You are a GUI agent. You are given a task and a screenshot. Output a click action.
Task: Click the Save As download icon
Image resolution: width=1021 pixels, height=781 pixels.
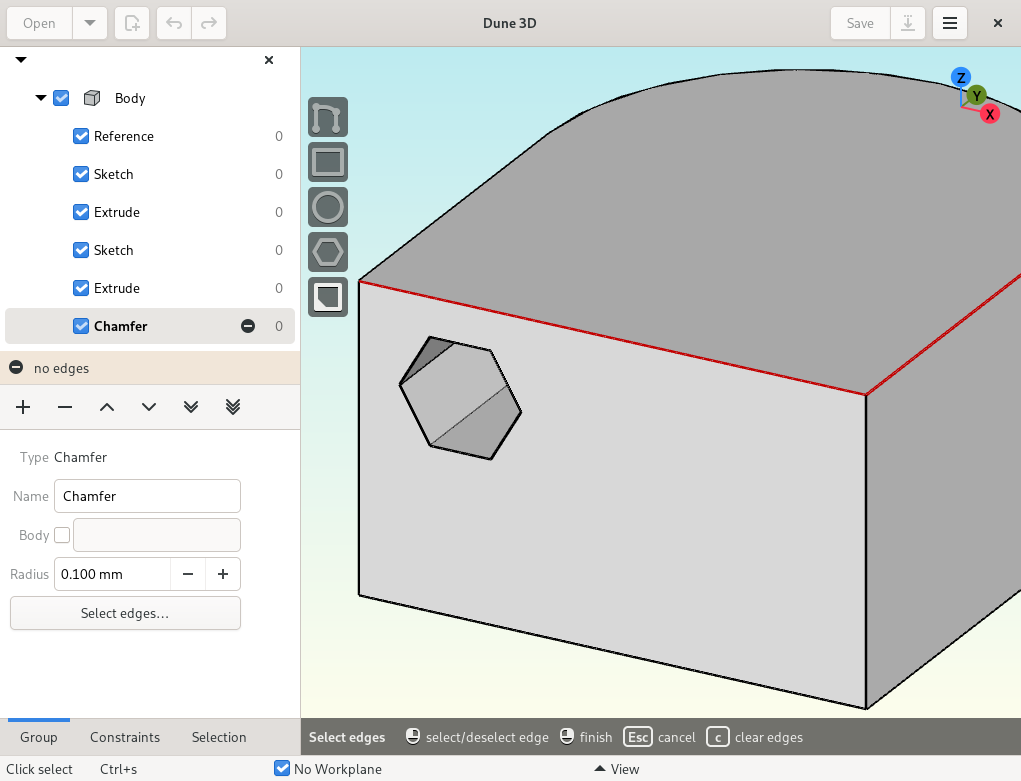coord(908,23)
